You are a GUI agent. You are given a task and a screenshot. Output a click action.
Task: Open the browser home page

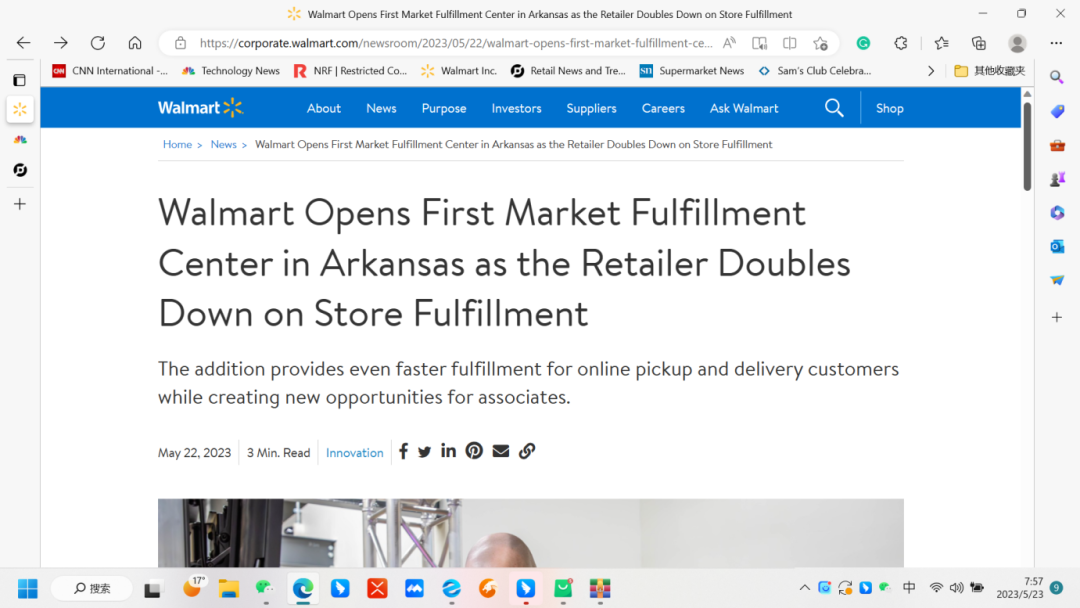click(135, 43)
